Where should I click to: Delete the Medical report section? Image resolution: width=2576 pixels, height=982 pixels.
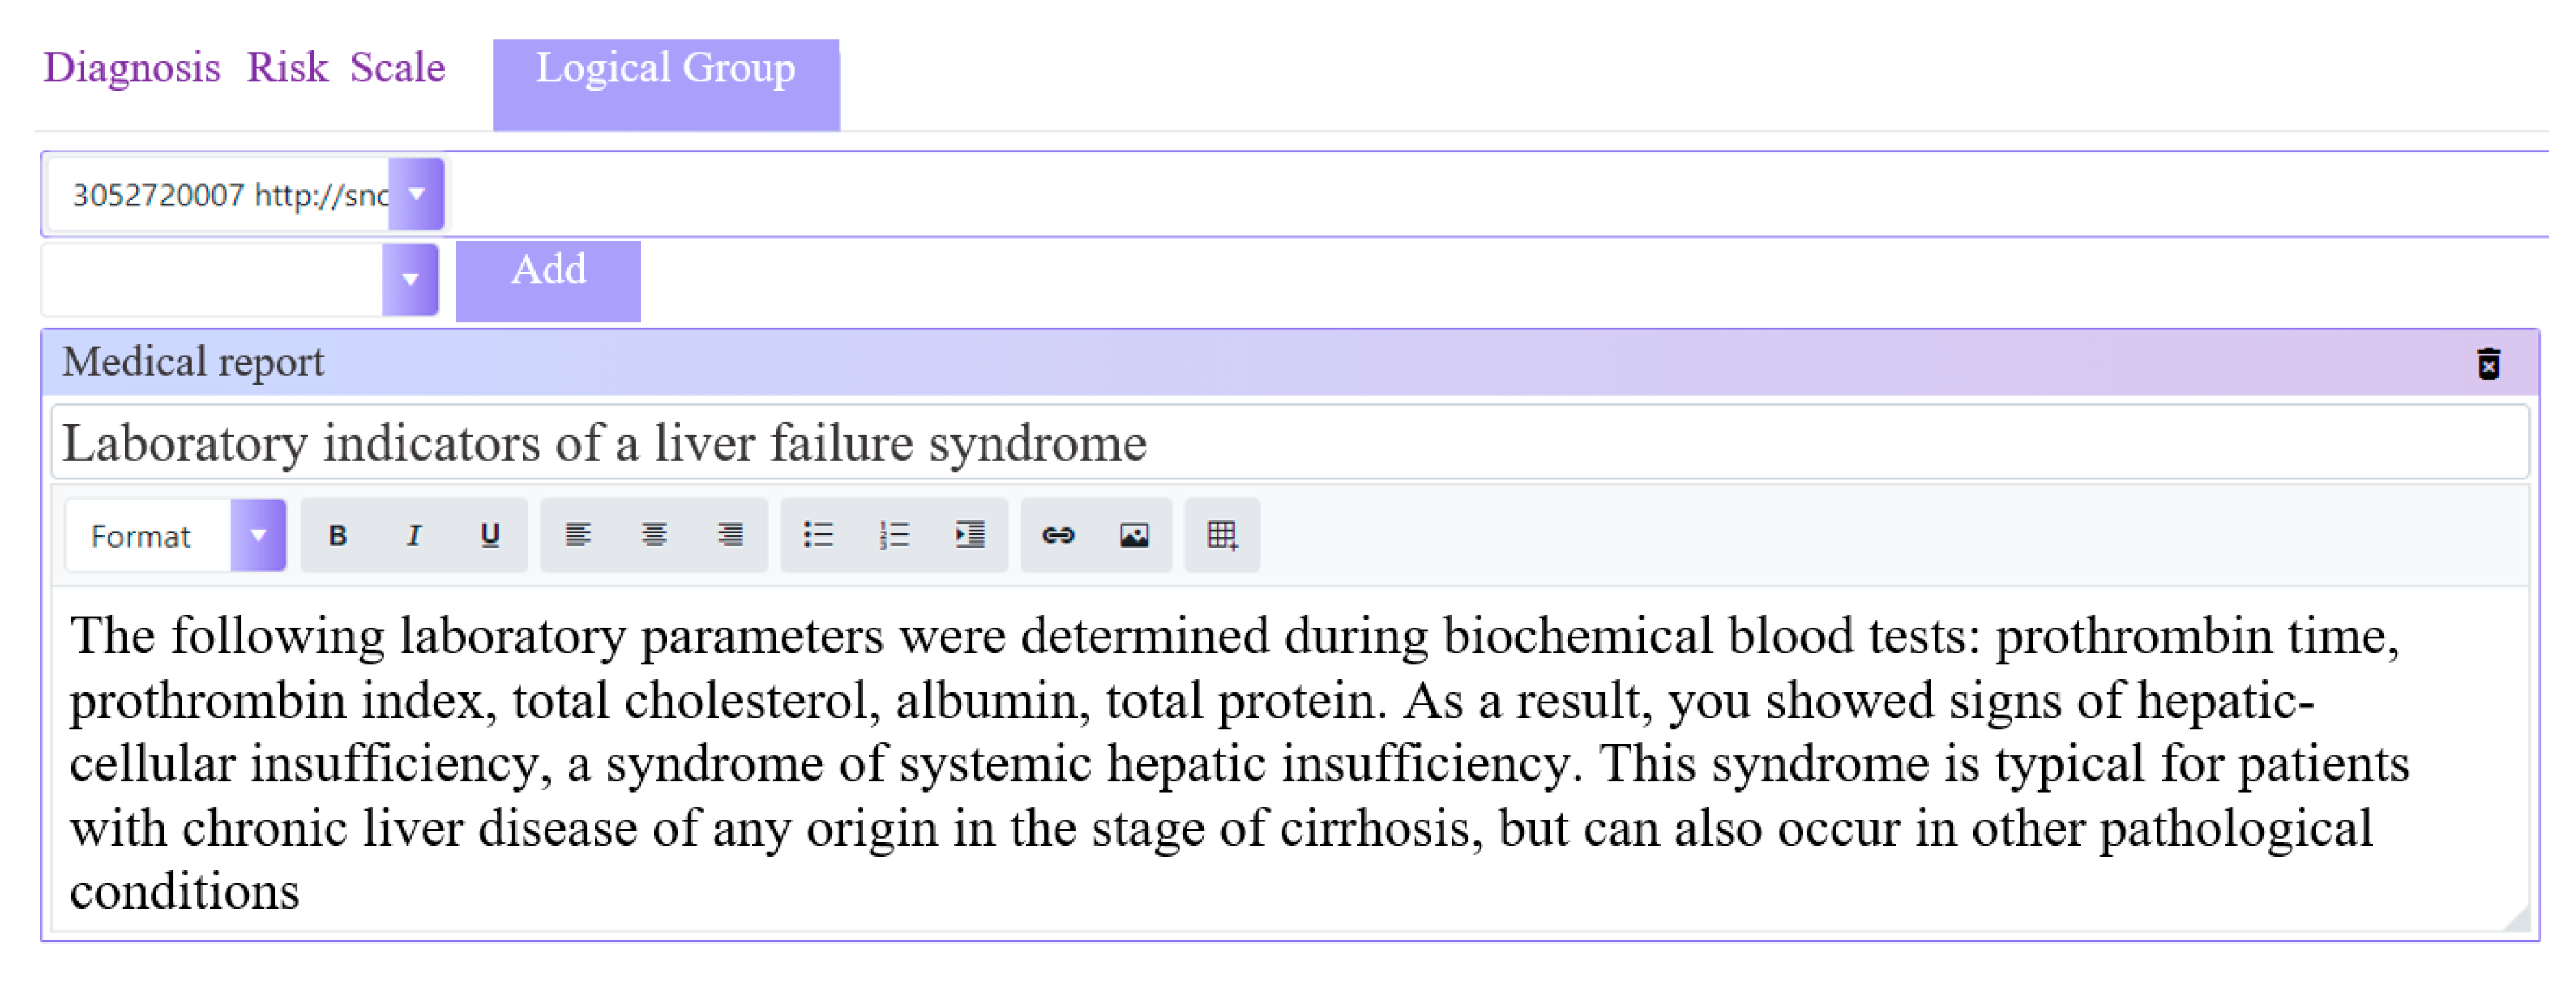pyautogui.click(x=2488, y=364)
